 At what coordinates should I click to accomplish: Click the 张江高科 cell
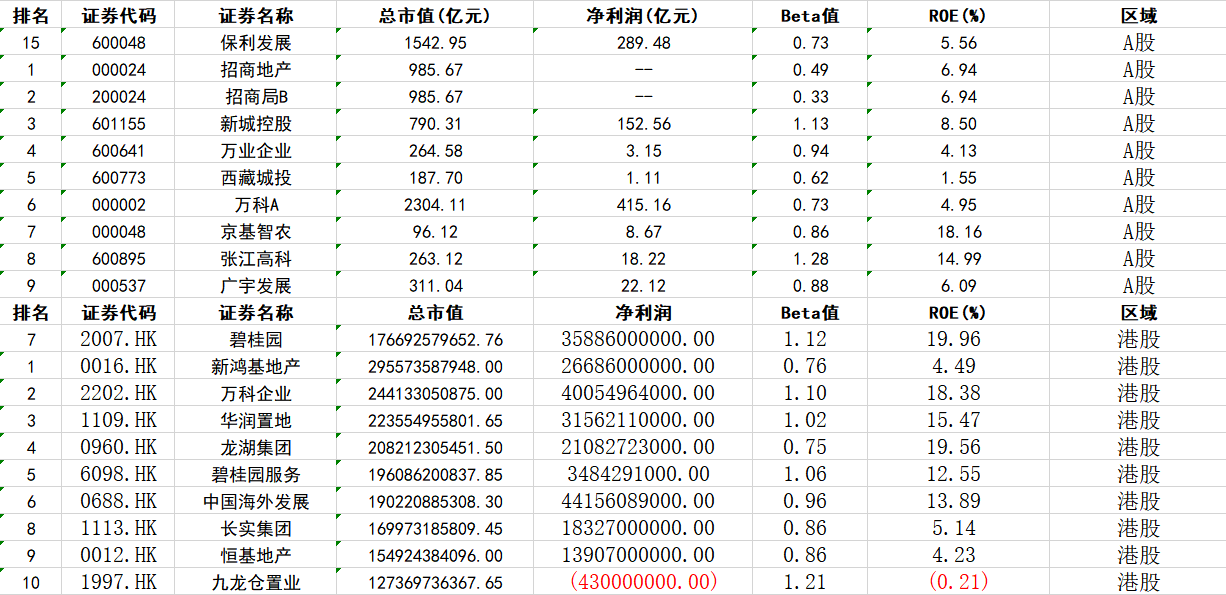click(x=255, y=259)
